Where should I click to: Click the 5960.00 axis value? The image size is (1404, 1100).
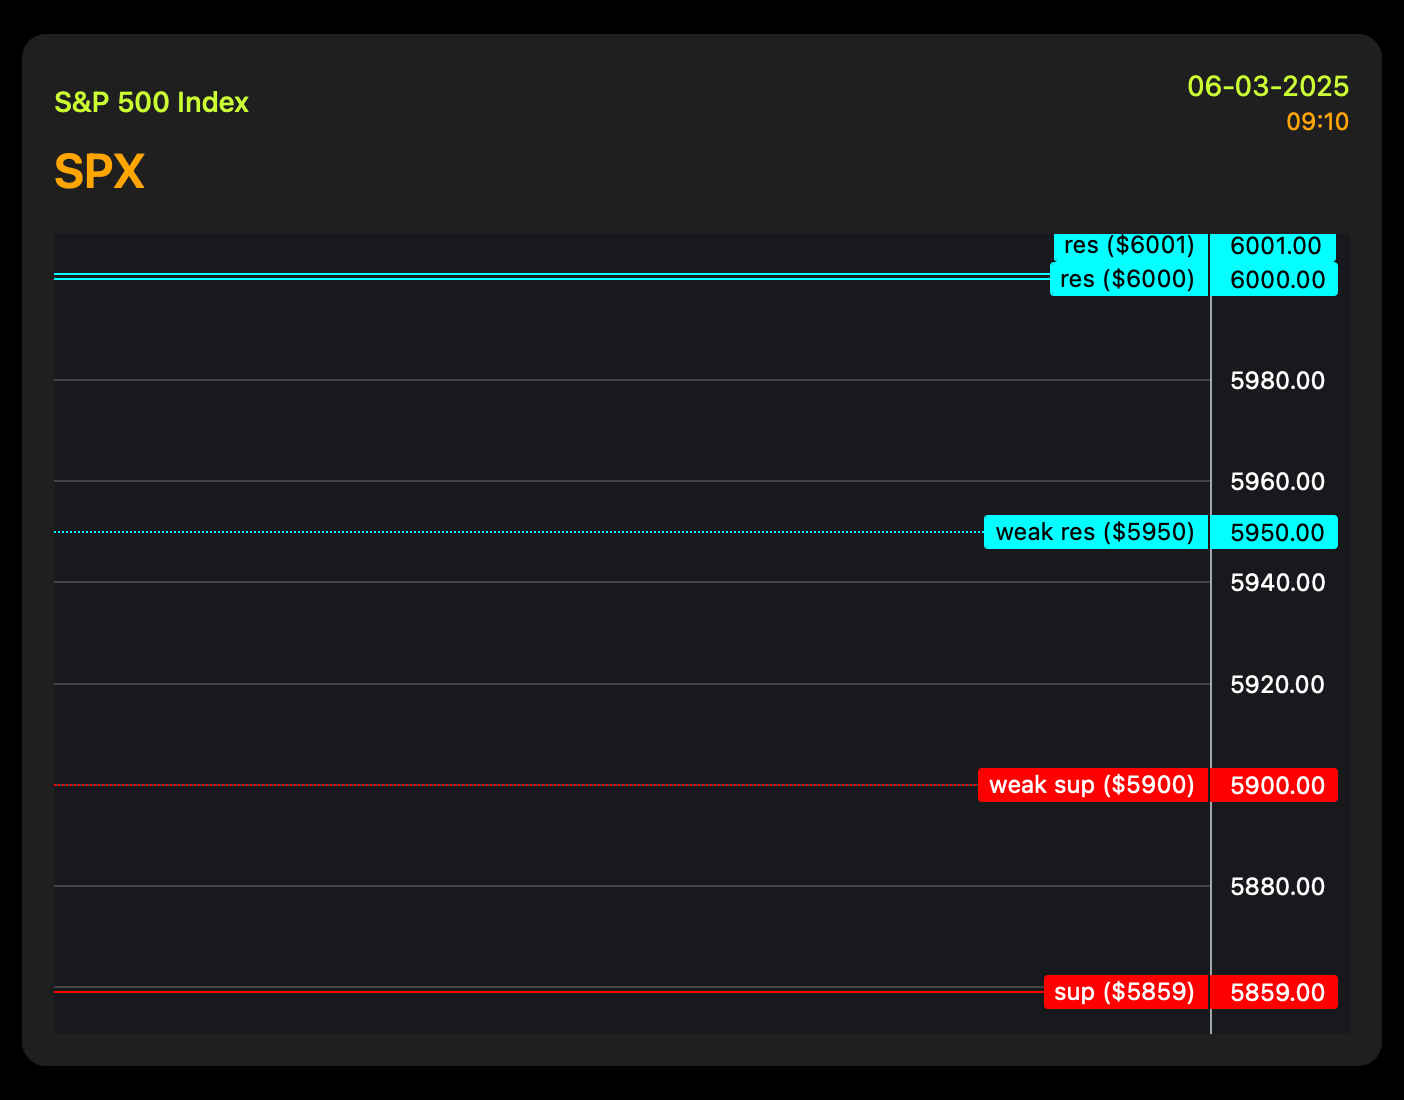(1277, 481)
